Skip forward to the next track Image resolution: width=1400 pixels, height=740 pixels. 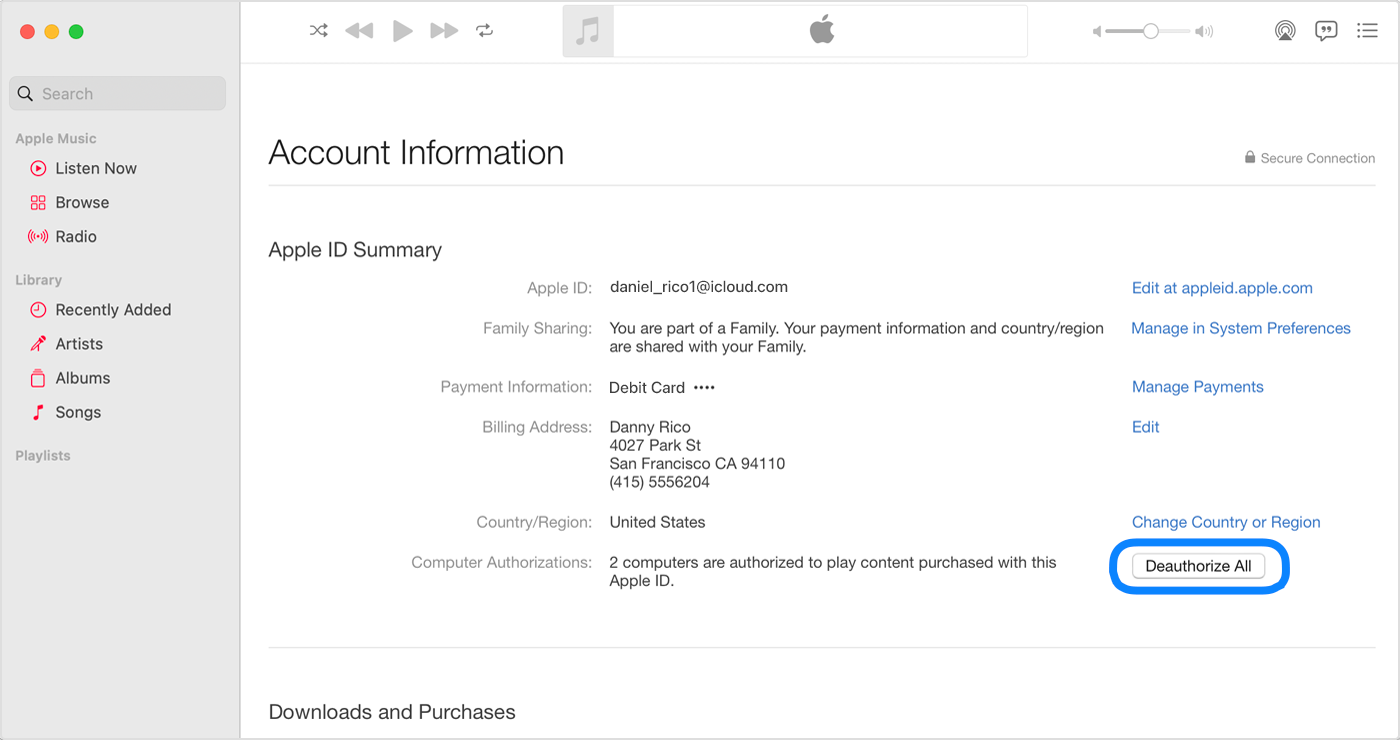tap(444, 31)
